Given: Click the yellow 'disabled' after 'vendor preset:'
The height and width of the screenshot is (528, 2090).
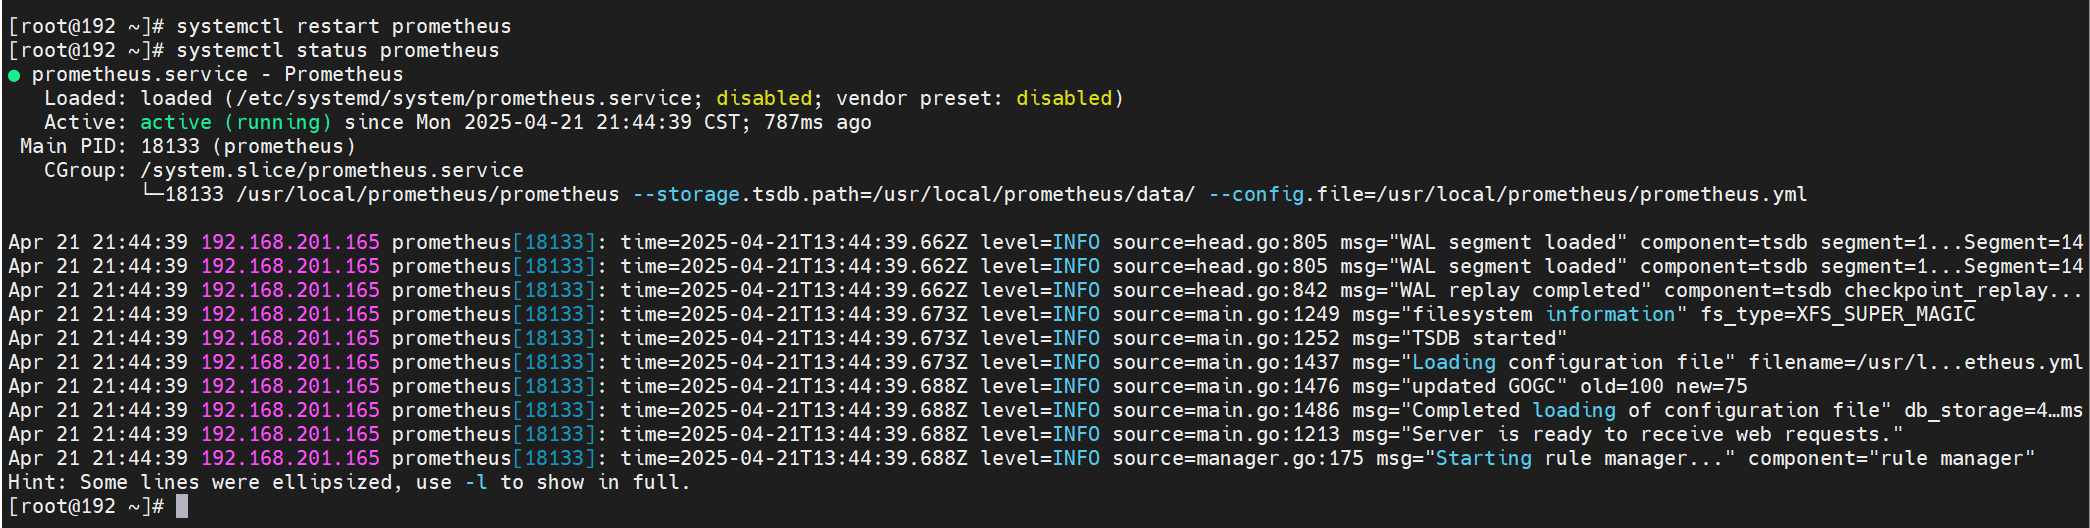Looking at the screenshot, I should pyautogui.click(x=1064, y=98).
